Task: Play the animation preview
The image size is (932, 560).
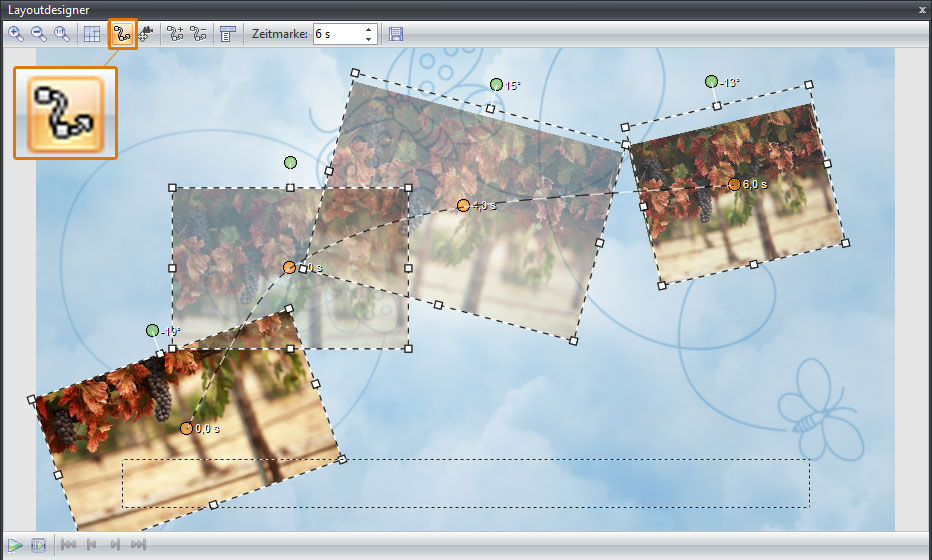Action: (16, 545)
